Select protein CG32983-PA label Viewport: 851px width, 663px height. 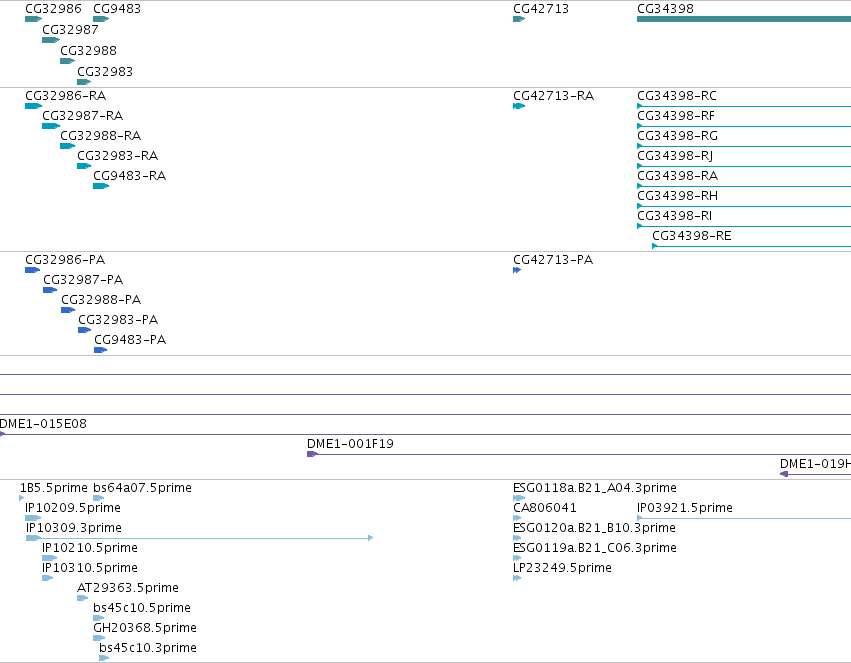(118, 321)
